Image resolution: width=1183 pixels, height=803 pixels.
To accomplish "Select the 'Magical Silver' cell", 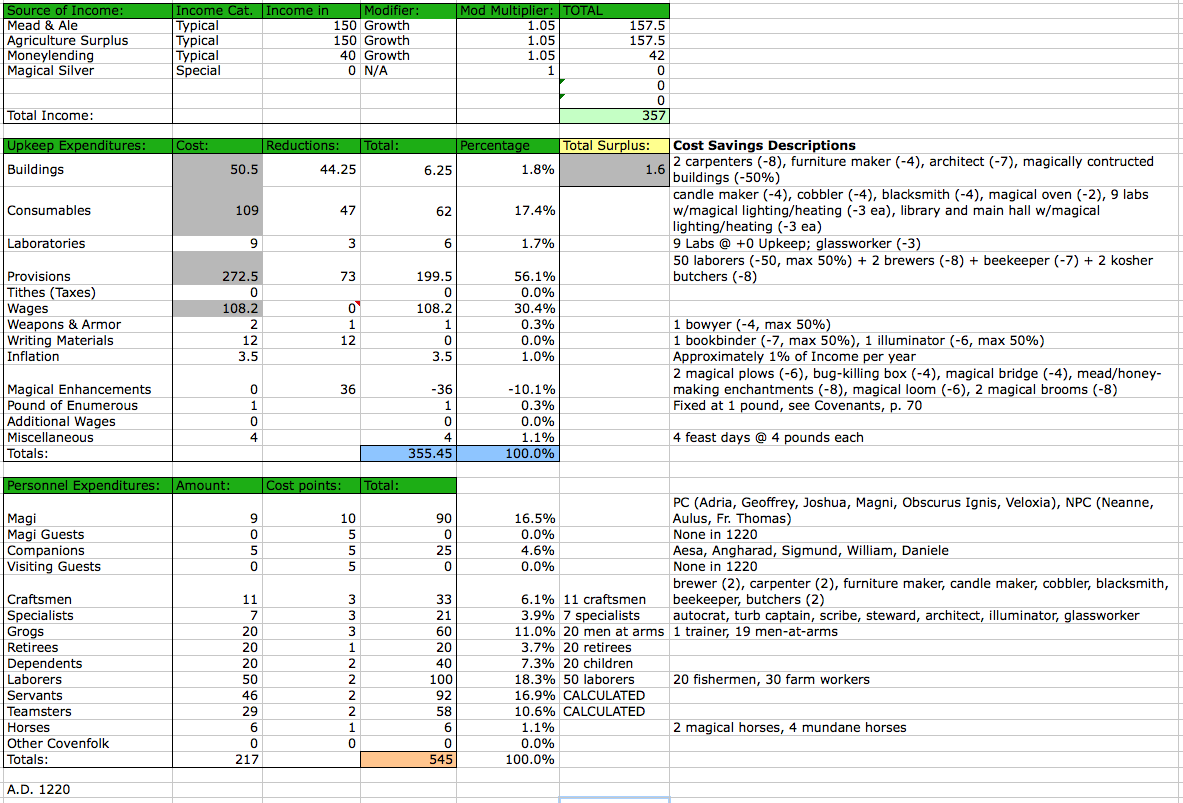I will (x=88, y=71).
